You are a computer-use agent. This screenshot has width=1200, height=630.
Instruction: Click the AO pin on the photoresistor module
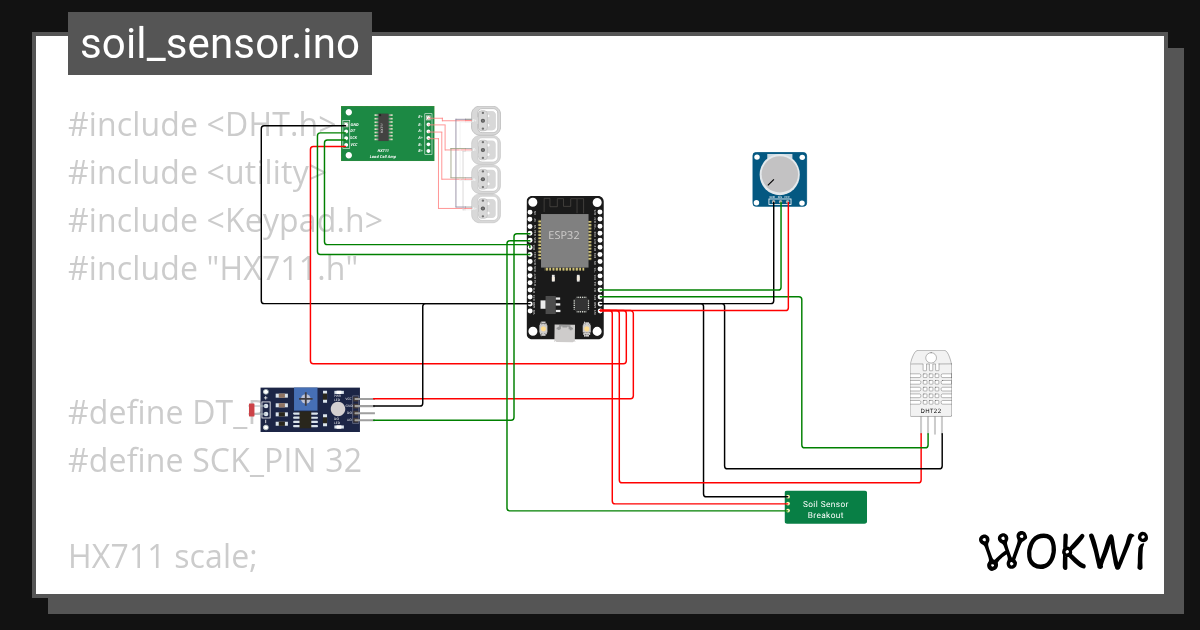pos(356,420)
